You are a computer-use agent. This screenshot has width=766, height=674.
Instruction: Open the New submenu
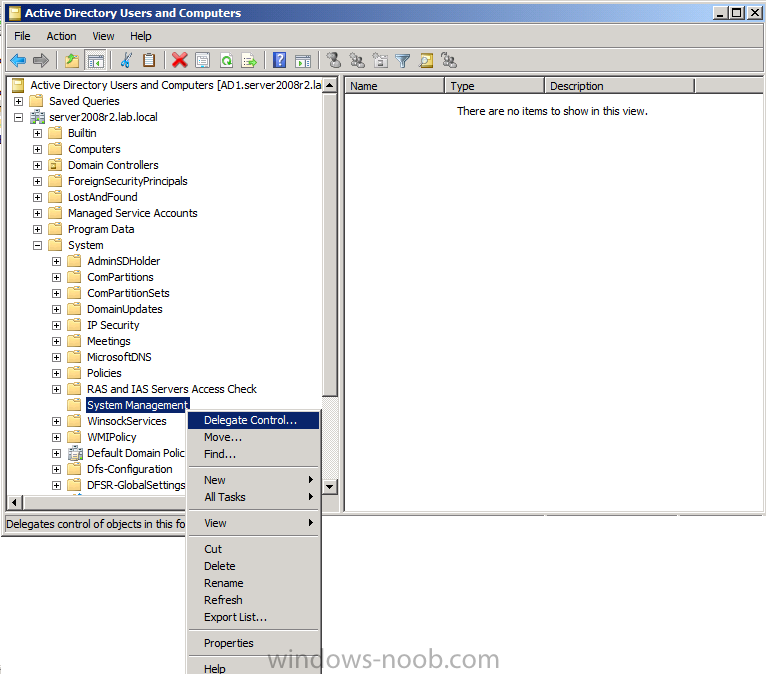coord(254,480)
